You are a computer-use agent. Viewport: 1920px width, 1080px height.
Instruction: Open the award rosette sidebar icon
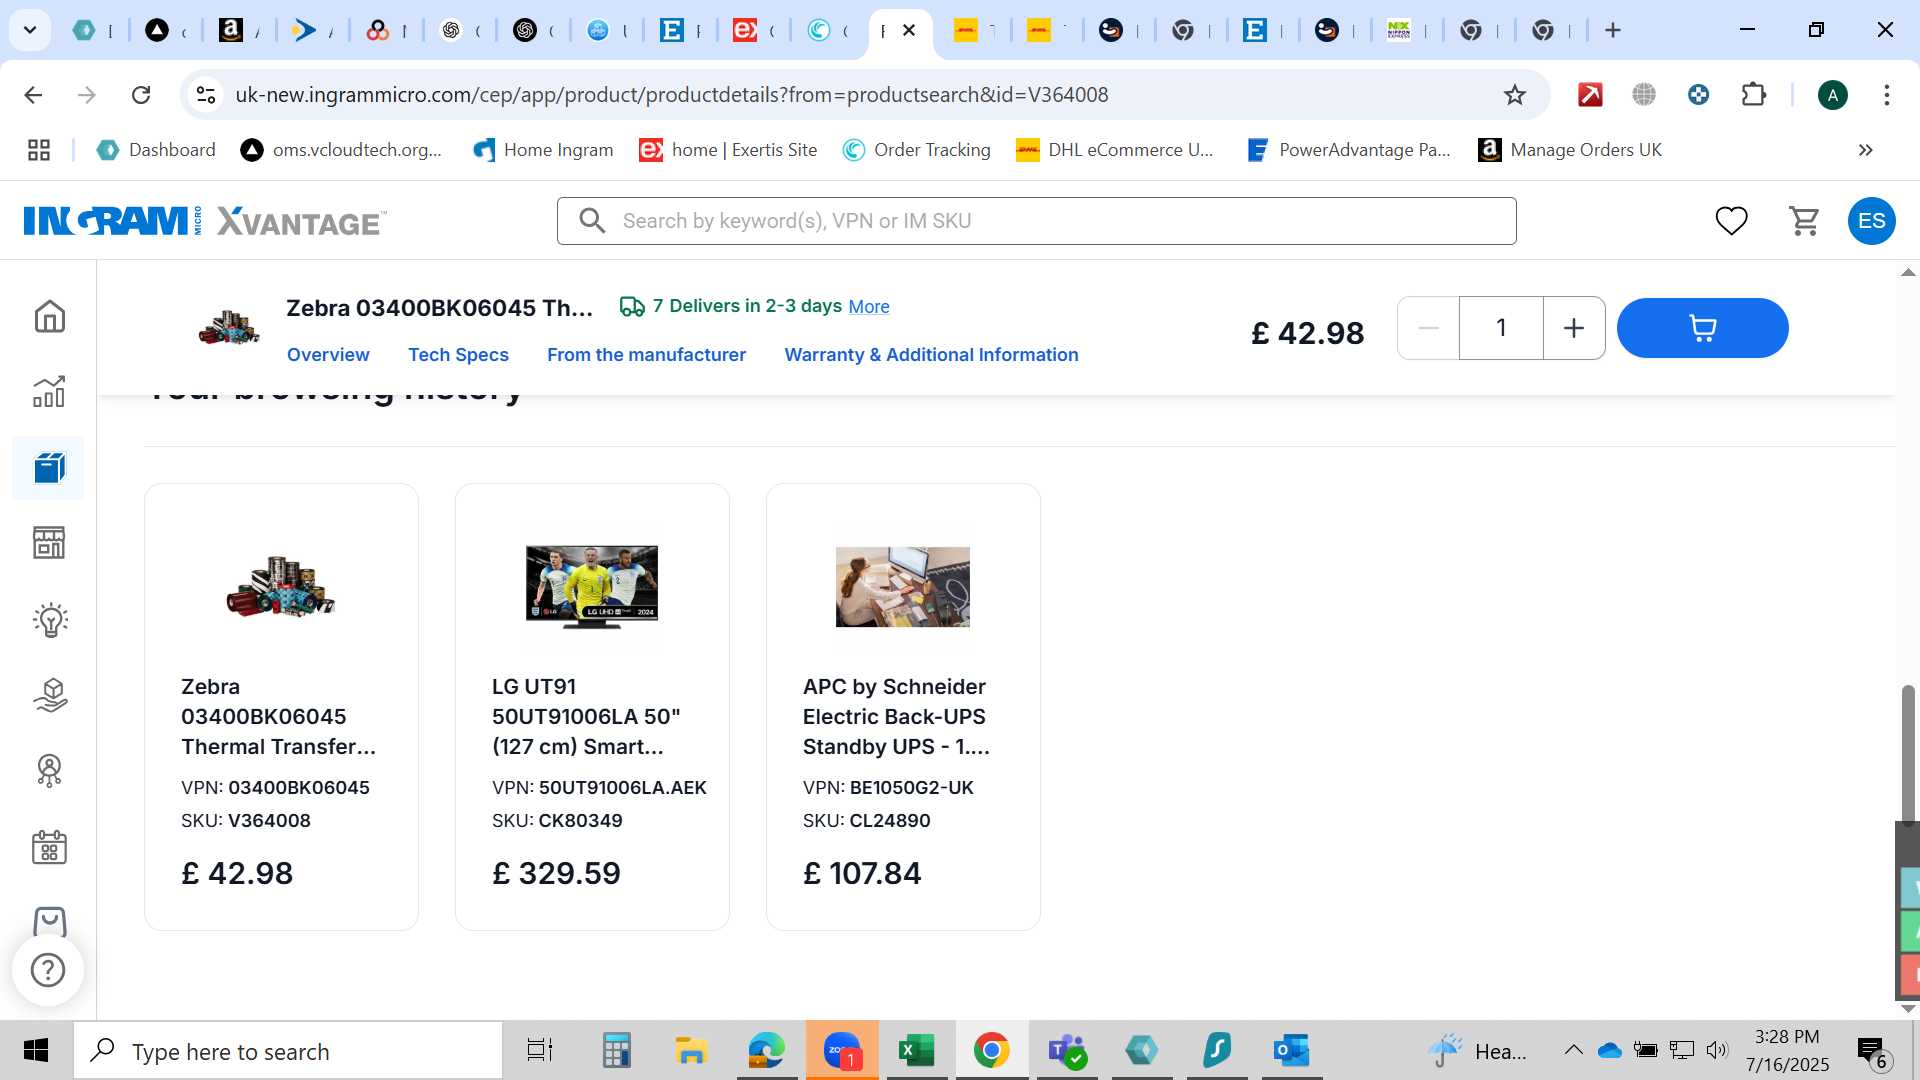coord(49,771)
